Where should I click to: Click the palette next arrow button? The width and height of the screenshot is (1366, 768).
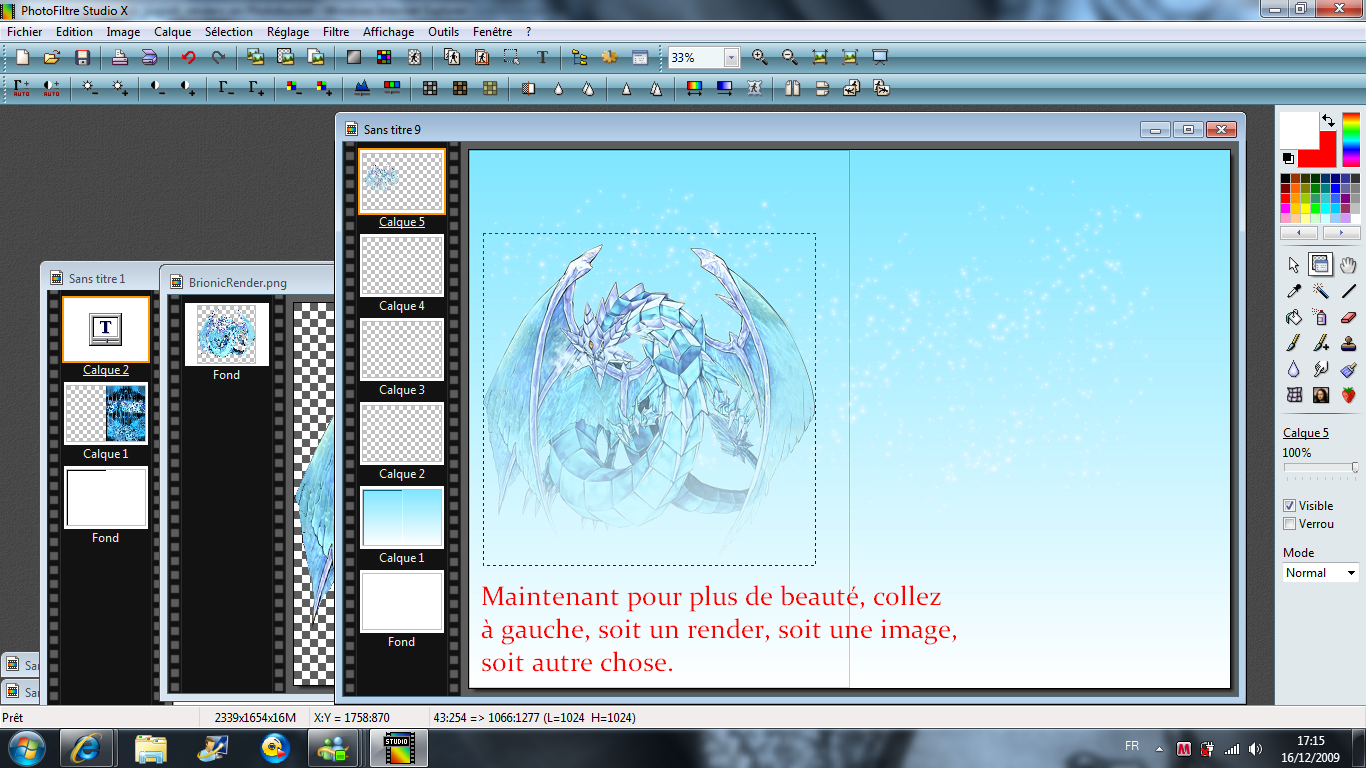pos(1341,233)
